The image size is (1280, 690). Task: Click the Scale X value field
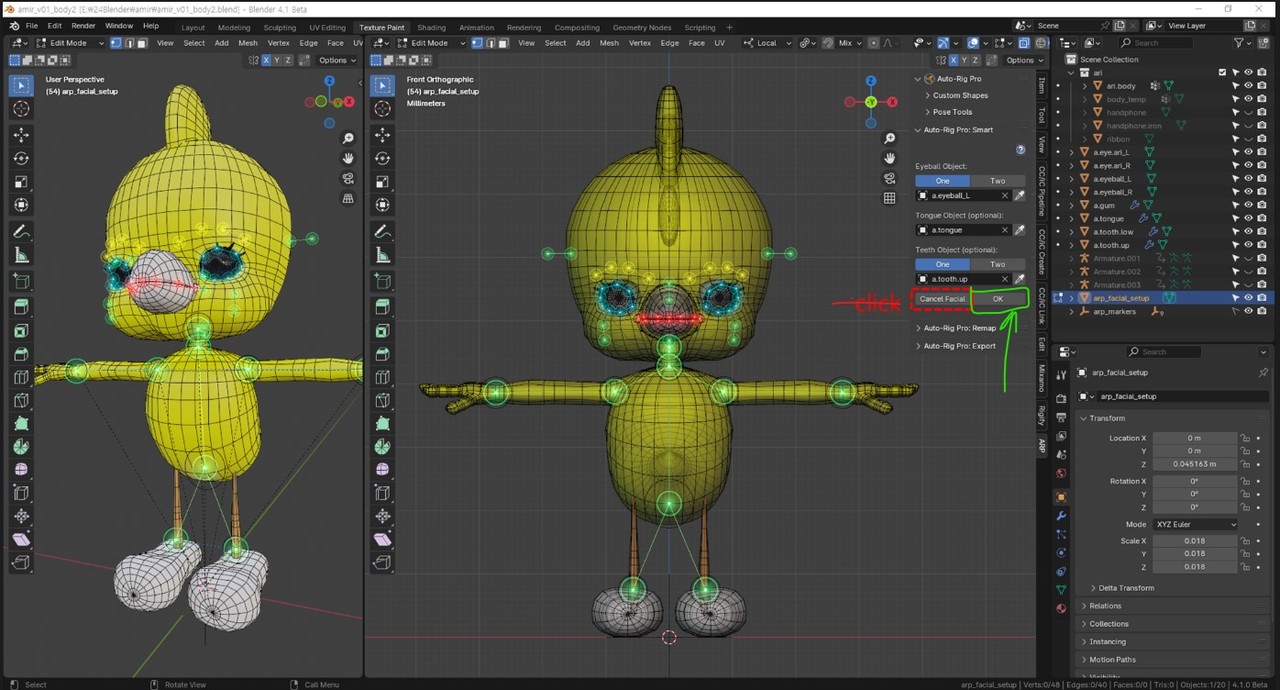pos(1194,541)
